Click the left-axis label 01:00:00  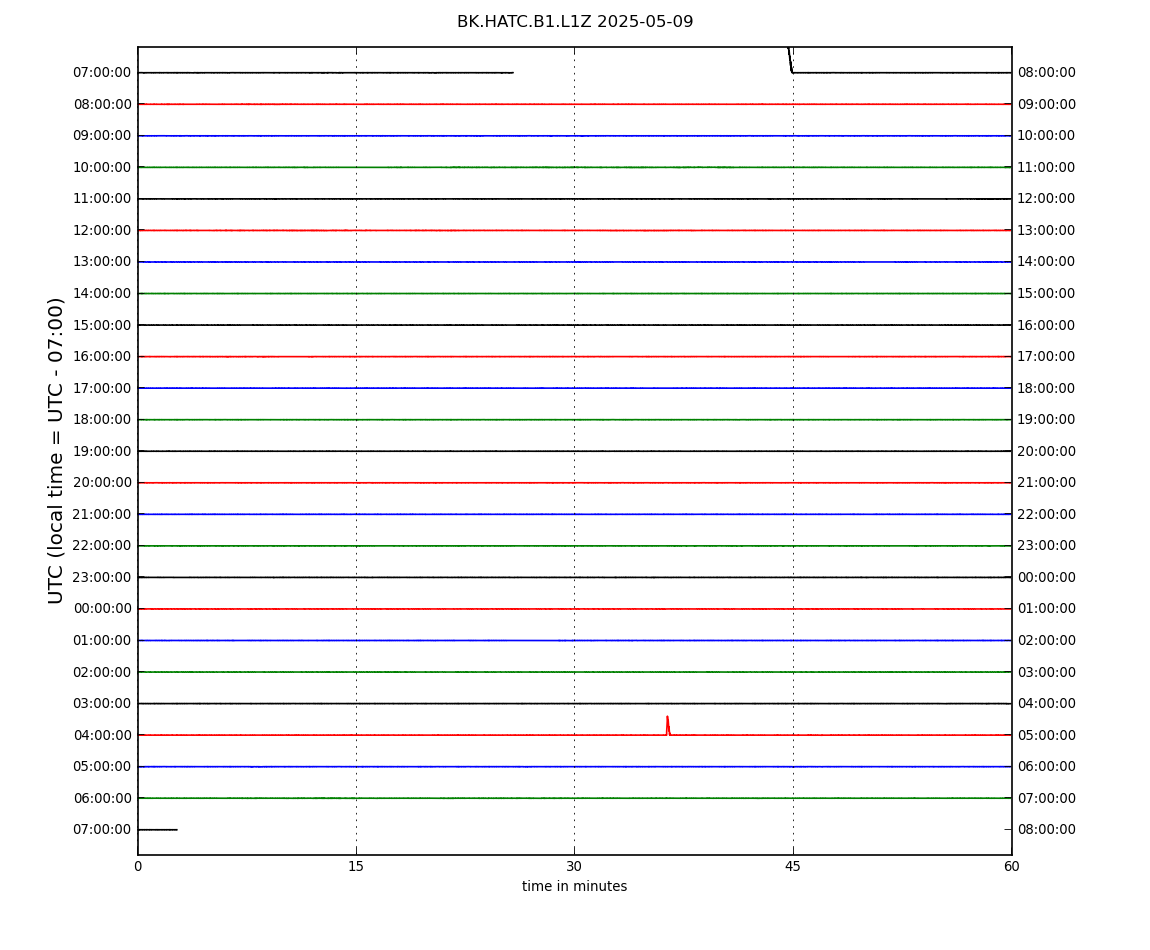point(102,640)
